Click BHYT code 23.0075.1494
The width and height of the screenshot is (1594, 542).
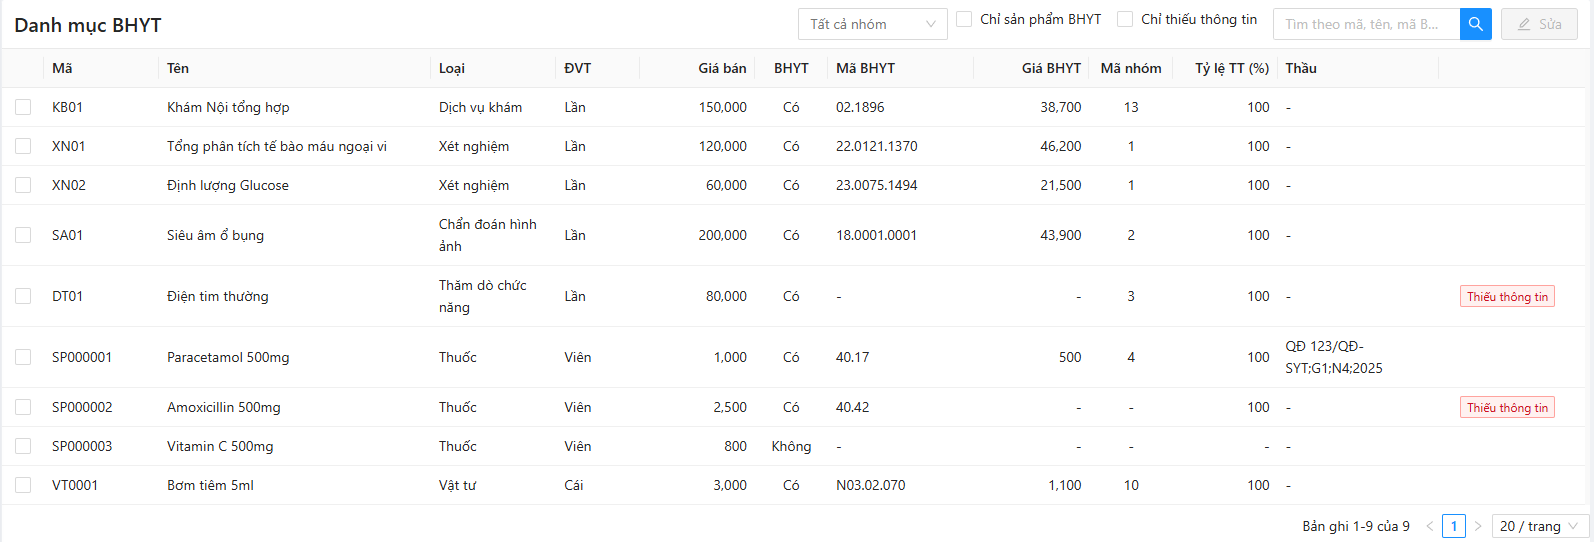(877, 185)
